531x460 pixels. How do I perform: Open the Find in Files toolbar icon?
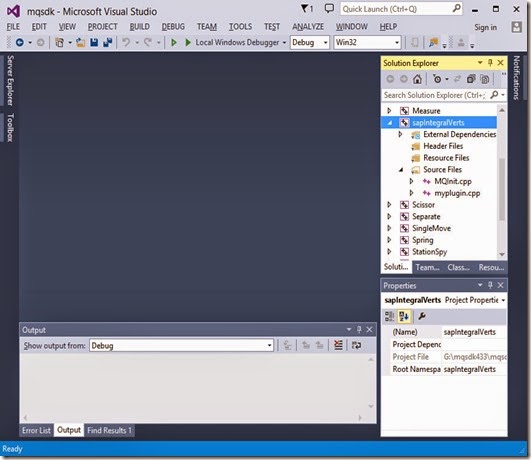tap(433, 42)
